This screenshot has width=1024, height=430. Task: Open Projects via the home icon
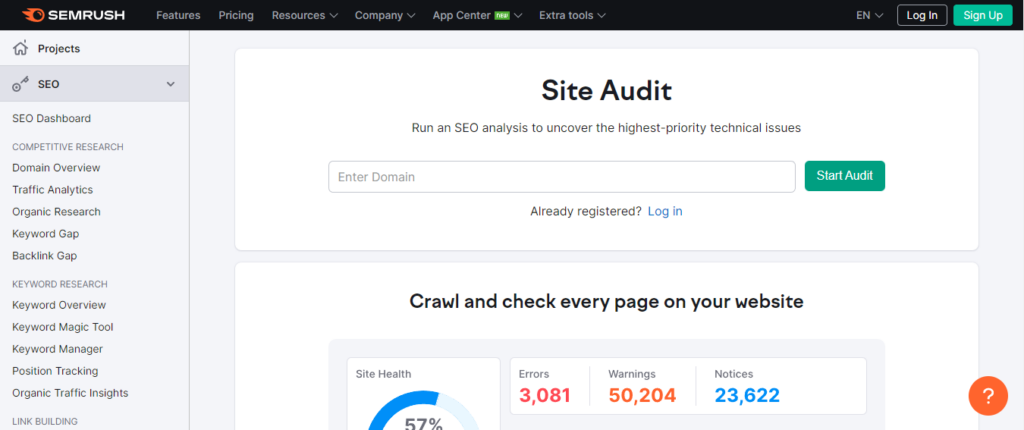[21, 48]
